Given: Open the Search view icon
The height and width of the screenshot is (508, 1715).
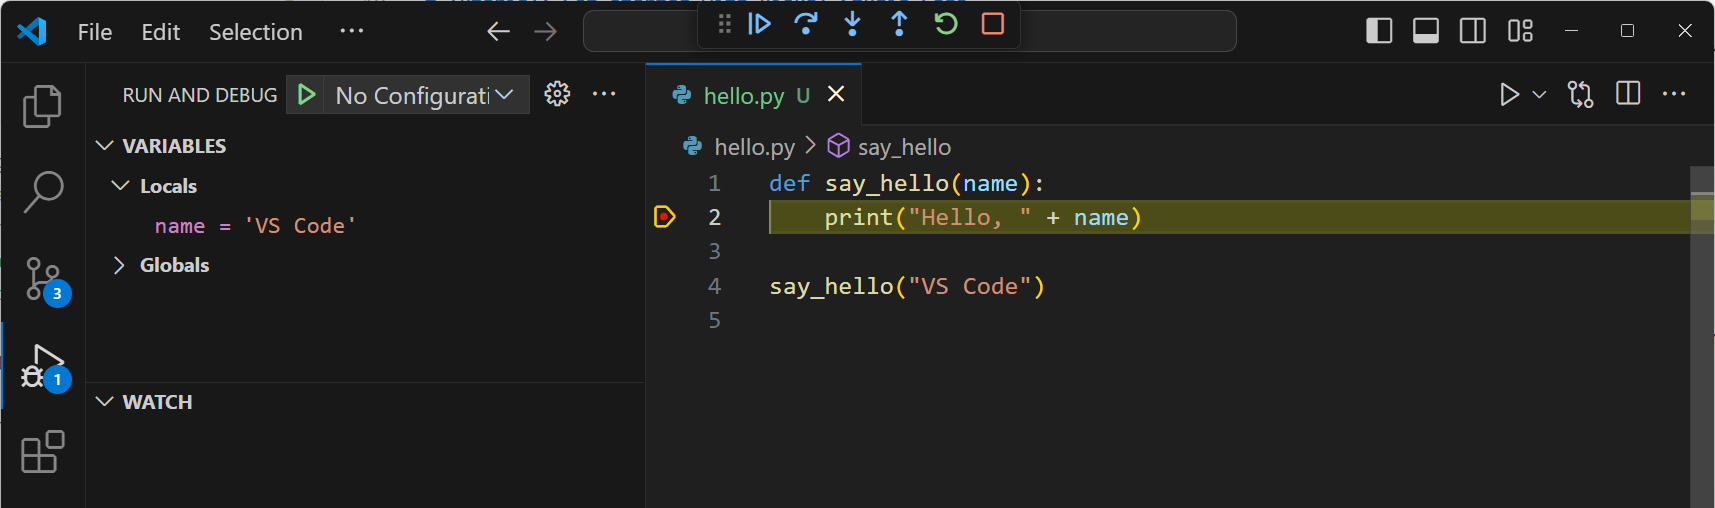Looking at the screenshot, I should coord(42,191).
